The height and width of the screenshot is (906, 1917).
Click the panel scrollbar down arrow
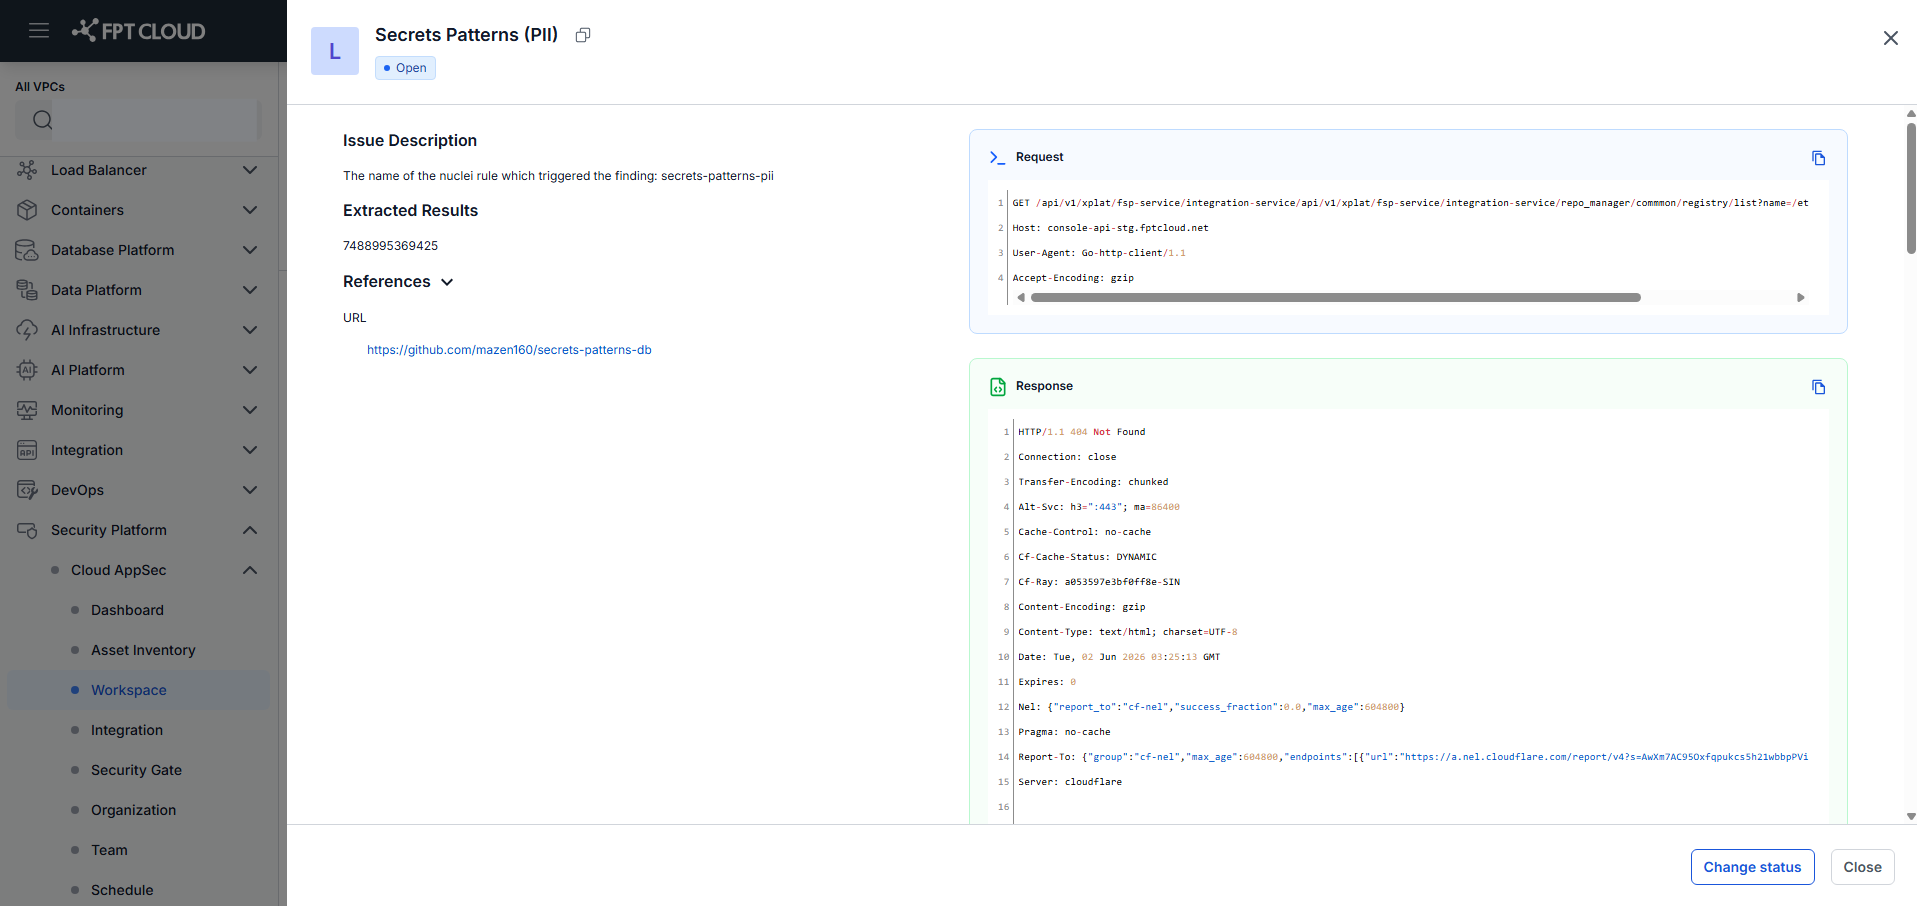tap(1910, 816)
